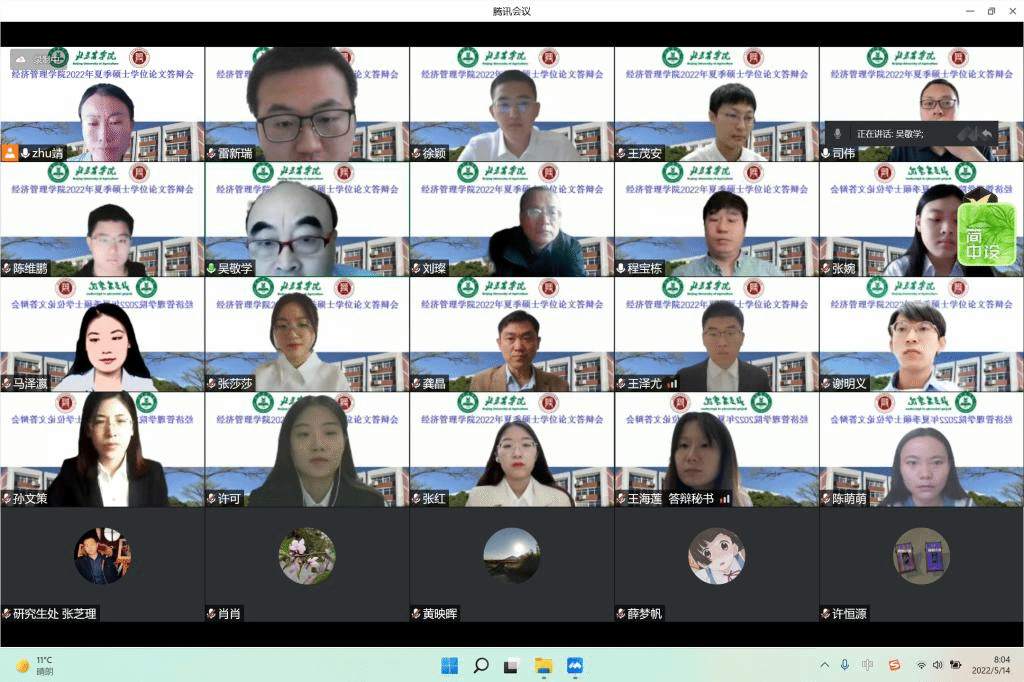1024x682 pixels.
Task: Expand the hidden system tray icons
Action: [824, 665]
